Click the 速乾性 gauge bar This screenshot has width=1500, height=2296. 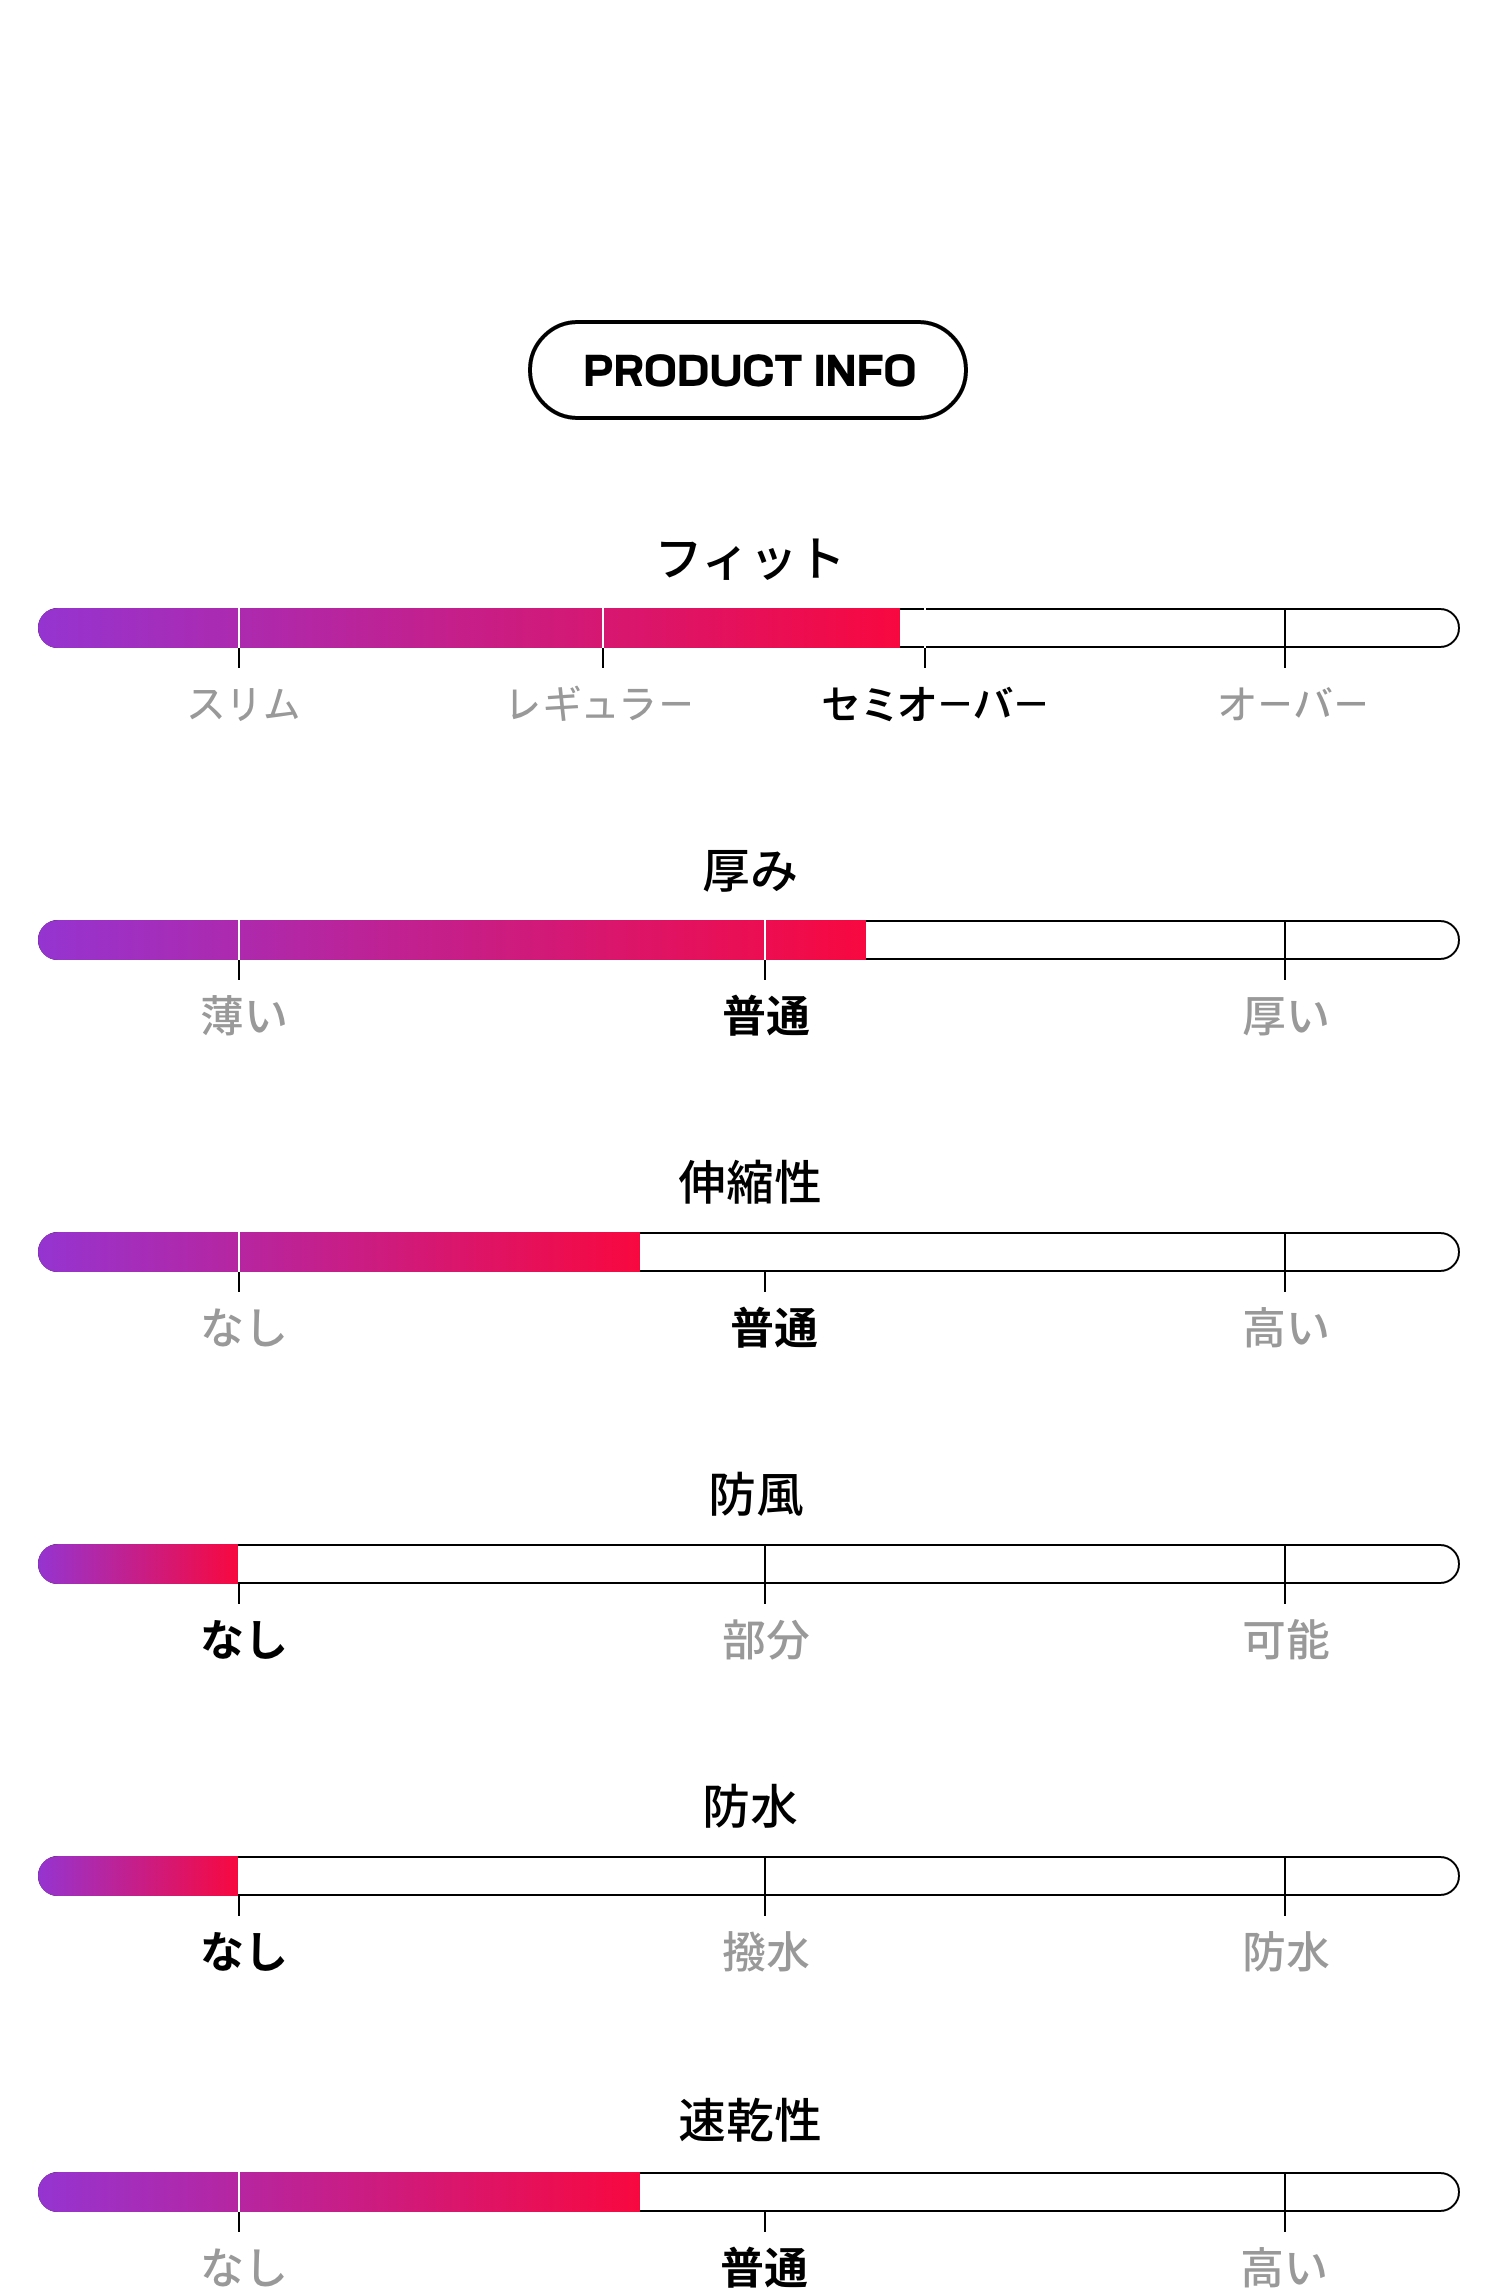tap(749, 2192)
